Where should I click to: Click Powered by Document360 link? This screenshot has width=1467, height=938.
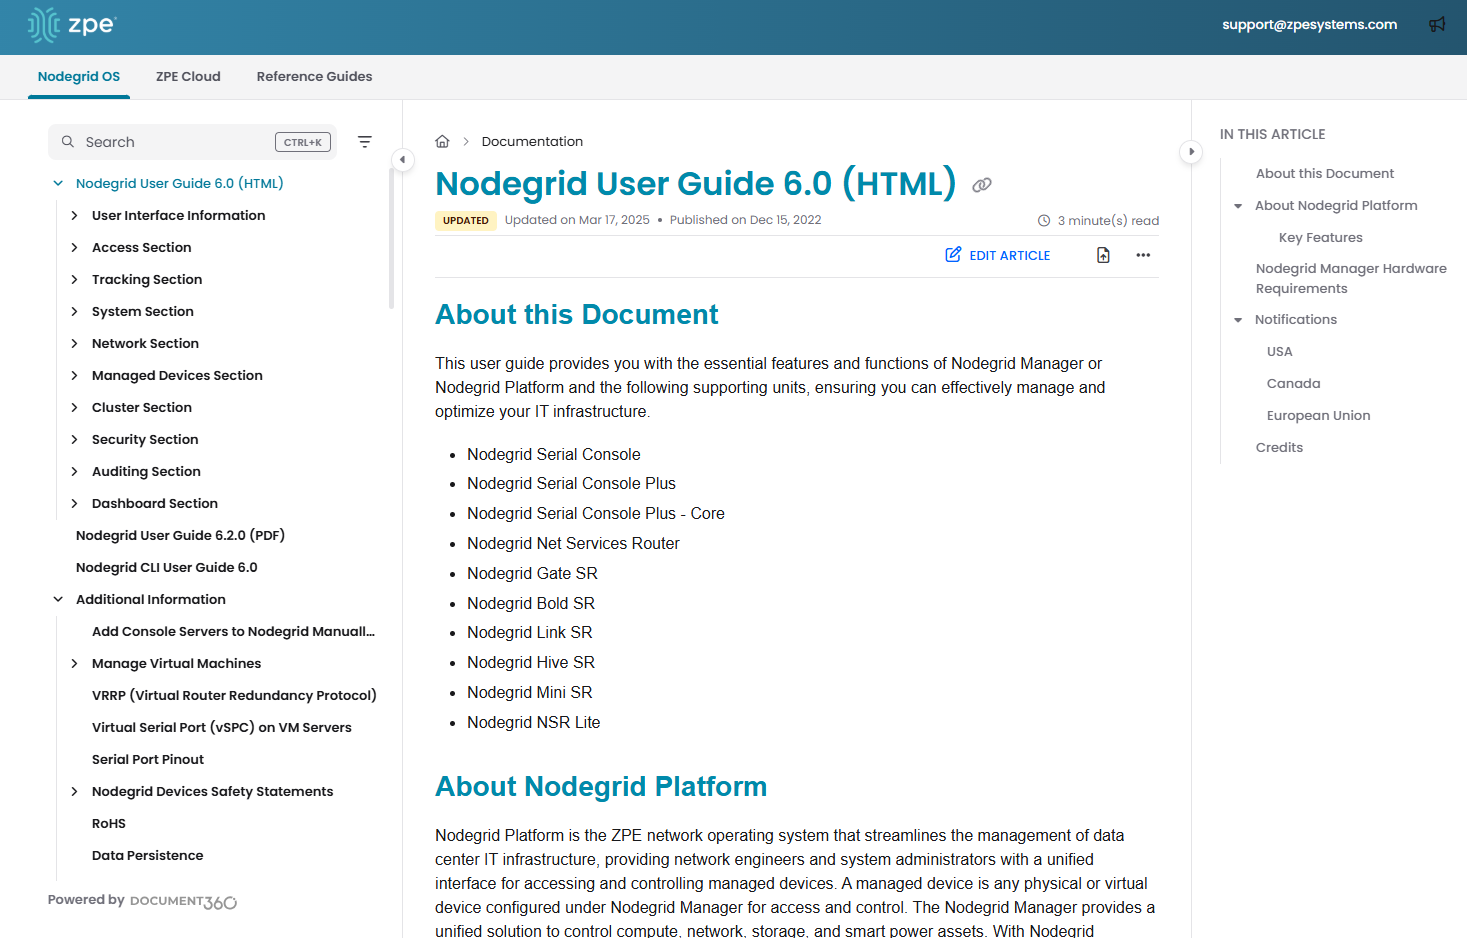(142, 901)
